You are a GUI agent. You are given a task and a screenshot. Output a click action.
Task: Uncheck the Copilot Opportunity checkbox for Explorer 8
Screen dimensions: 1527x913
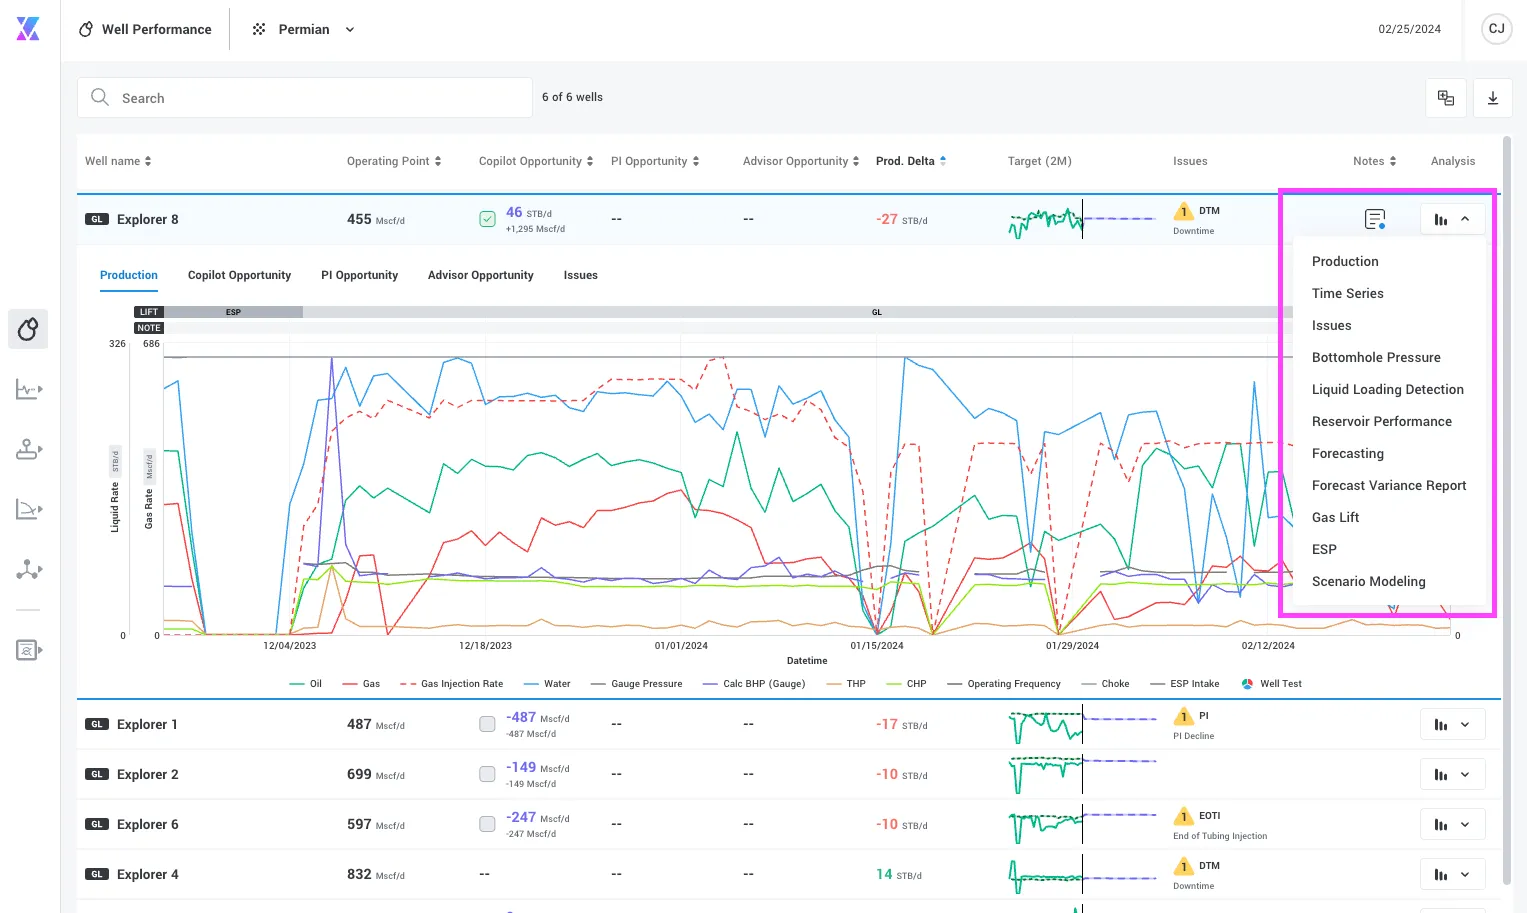pyautogui.click(x=487, y=219)
